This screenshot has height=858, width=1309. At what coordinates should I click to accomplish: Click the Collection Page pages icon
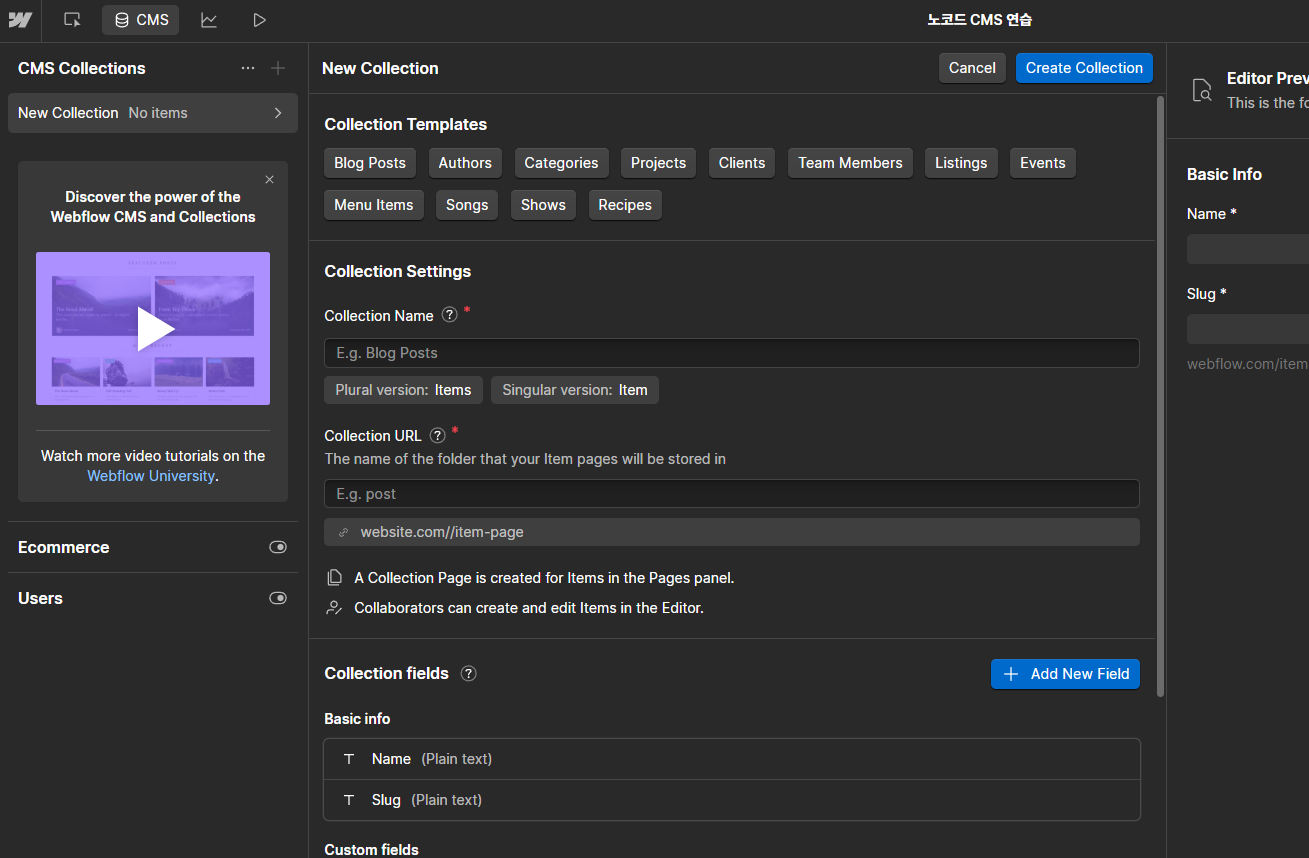coord(335,578)
